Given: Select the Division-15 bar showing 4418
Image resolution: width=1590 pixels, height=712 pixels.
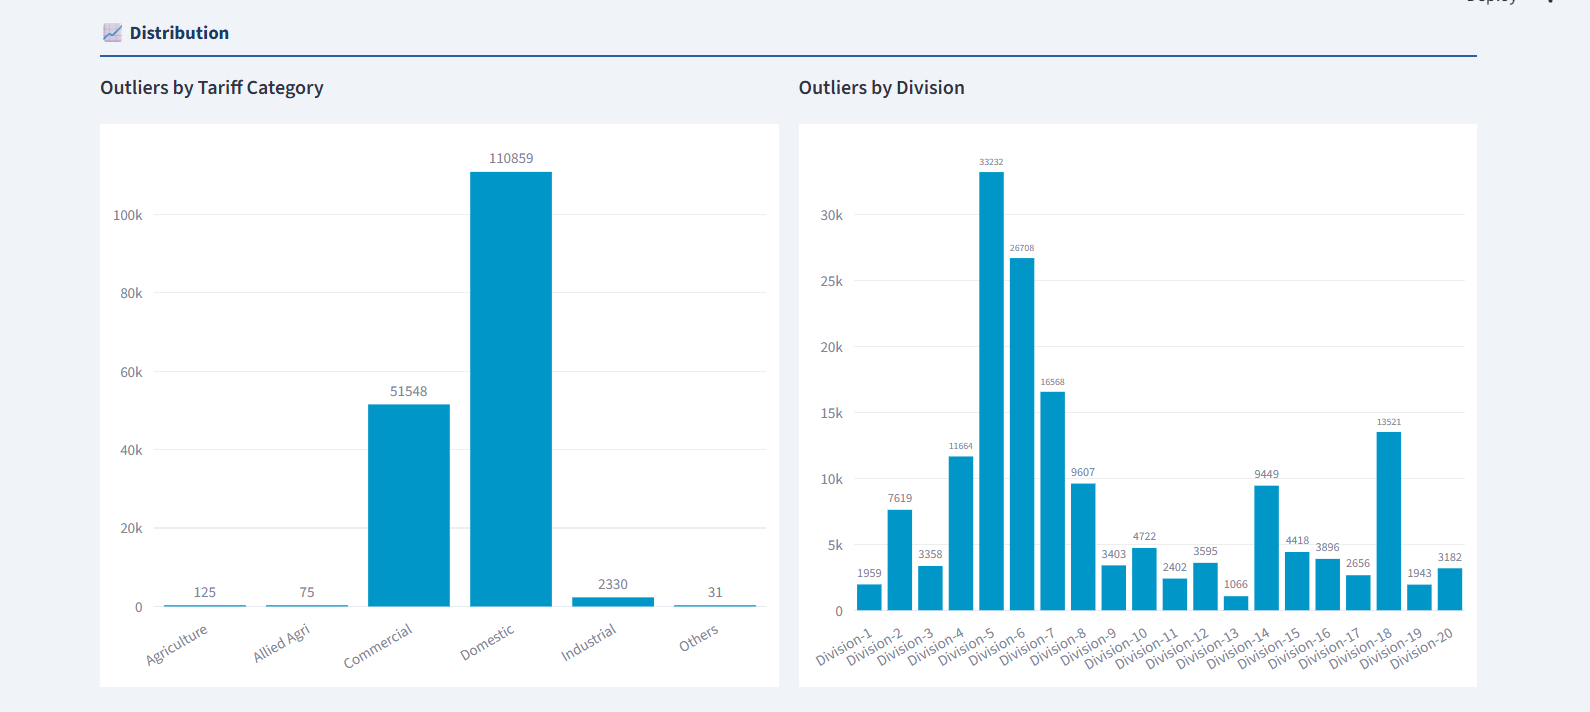Looking at the screenshot, I should click(1297, 581).
